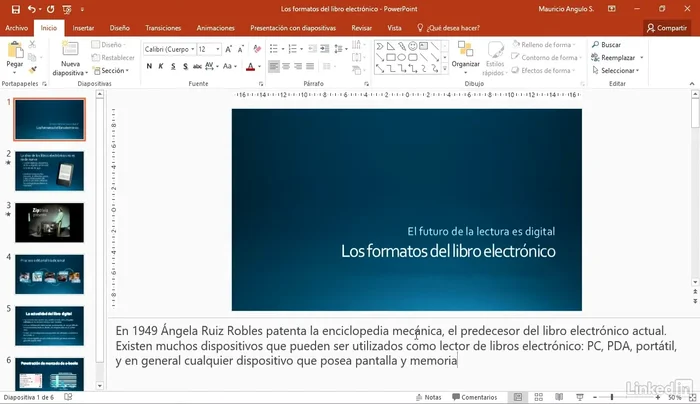Click the font color red A
This screenshot has width=700, height=404.
250,67
